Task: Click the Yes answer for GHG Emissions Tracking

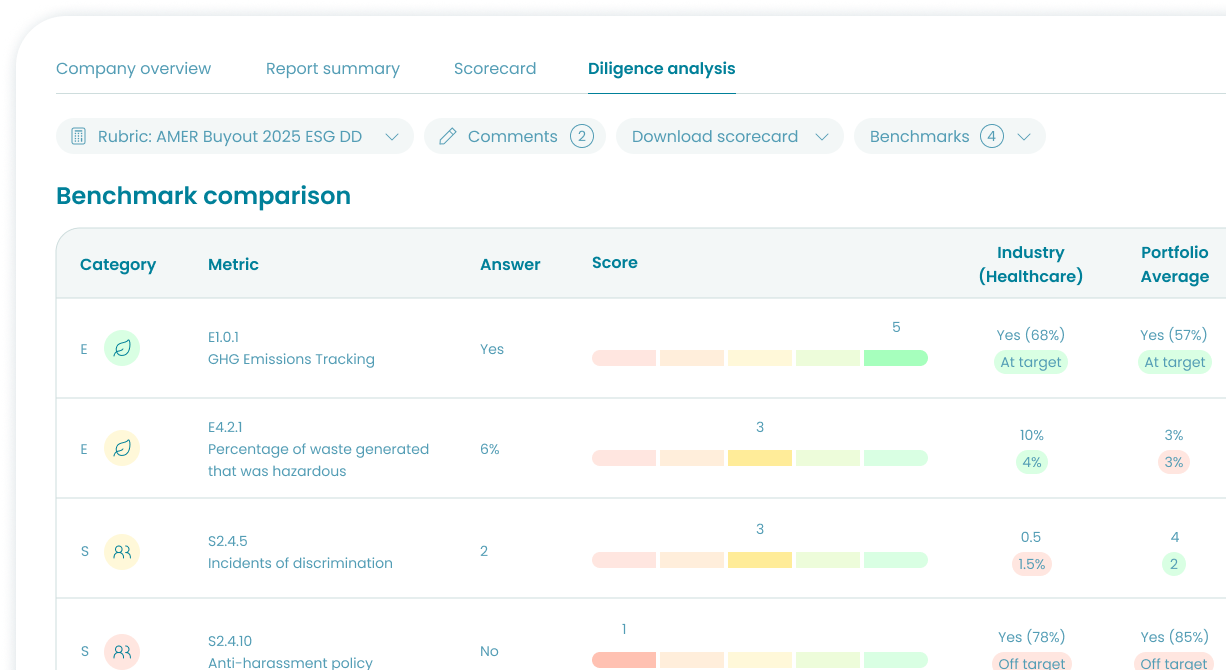Action: click(492, 349)
